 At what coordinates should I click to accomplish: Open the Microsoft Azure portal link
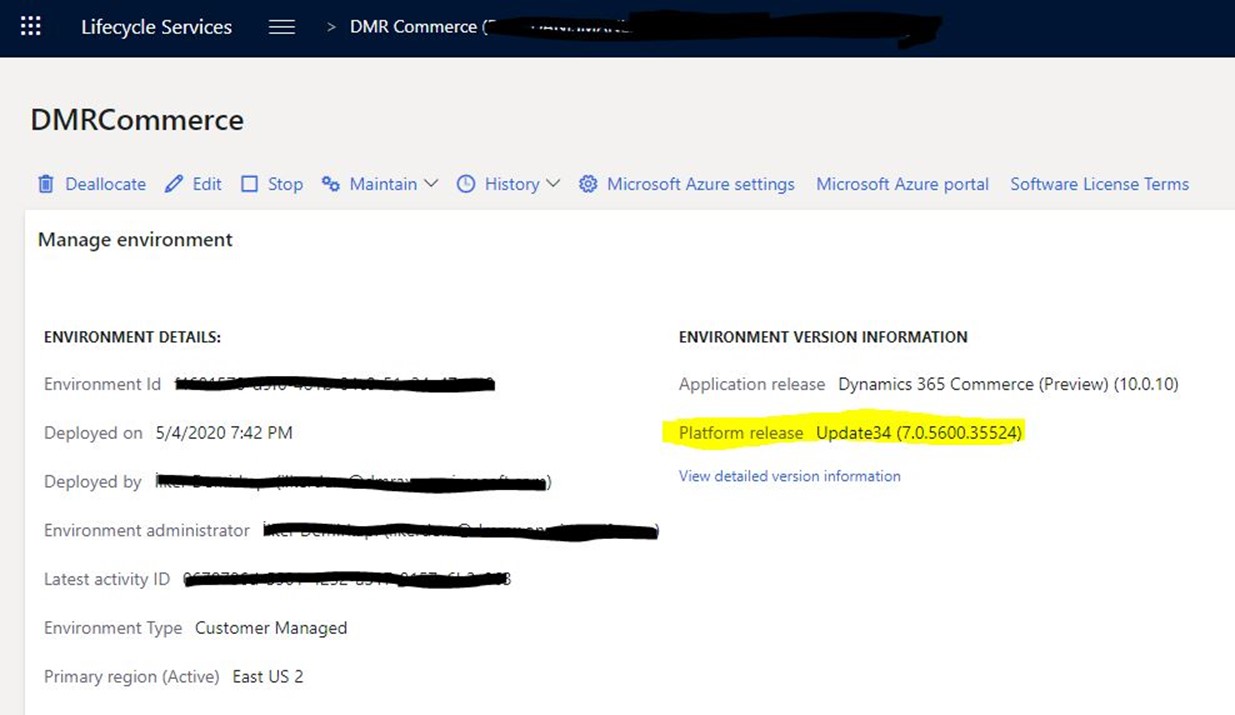[x=902, y=184]
